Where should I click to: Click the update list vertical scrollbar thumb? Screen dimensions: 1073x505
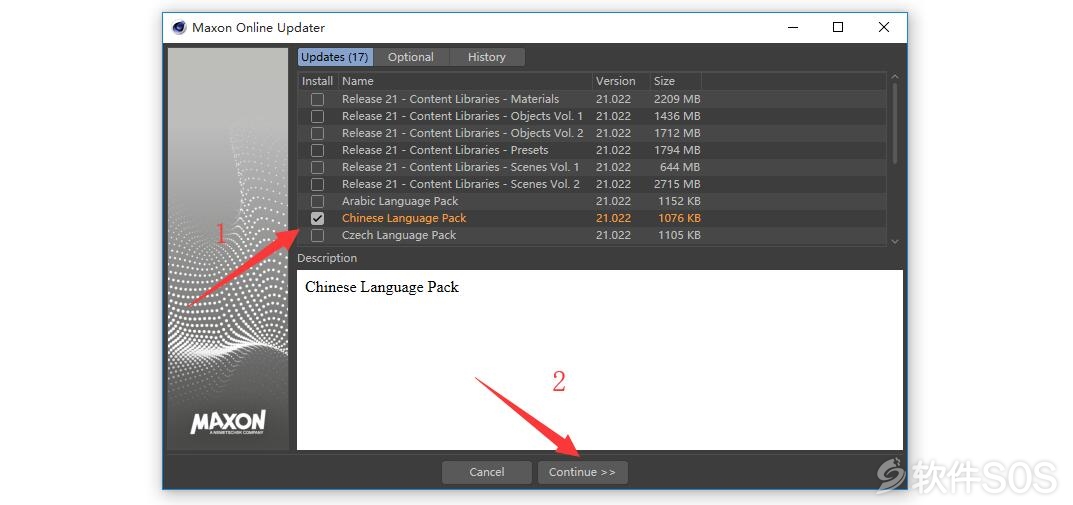895,123
